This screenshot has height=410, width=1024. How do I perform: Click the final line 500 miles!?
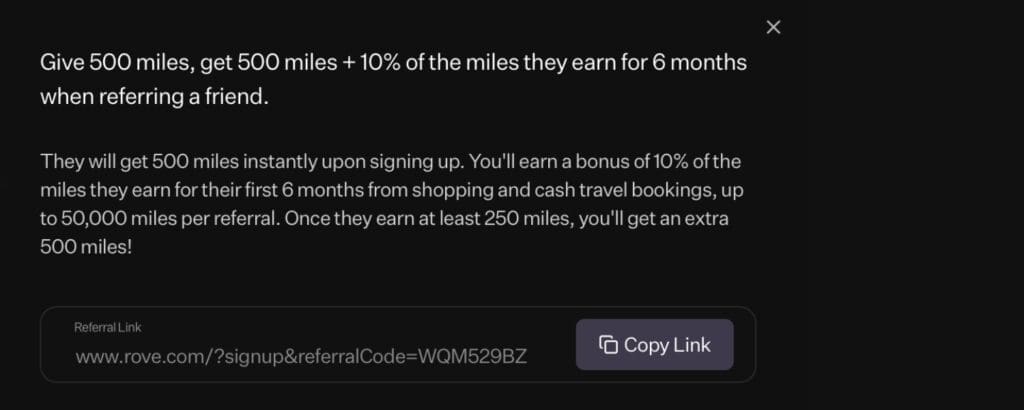click(x=87, y=243)
